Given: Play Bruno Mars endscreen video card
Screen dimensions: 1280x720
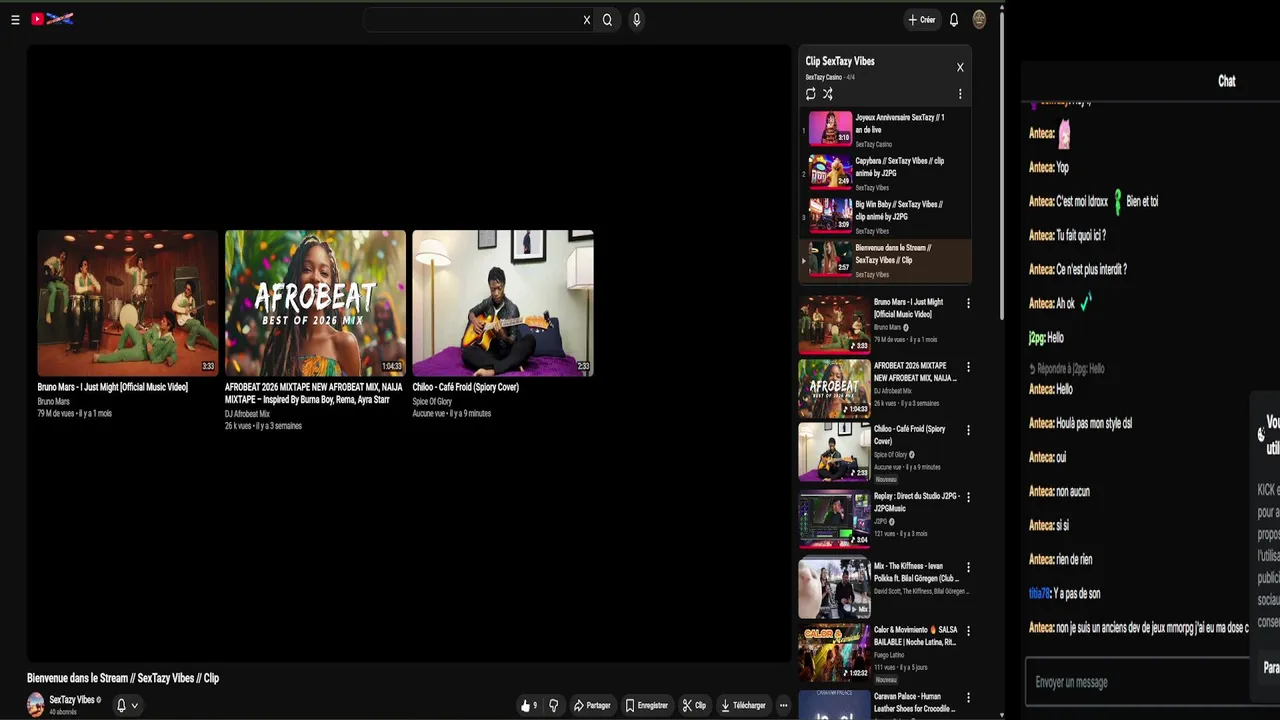Looking at the screenshot, I should [128, 303].
